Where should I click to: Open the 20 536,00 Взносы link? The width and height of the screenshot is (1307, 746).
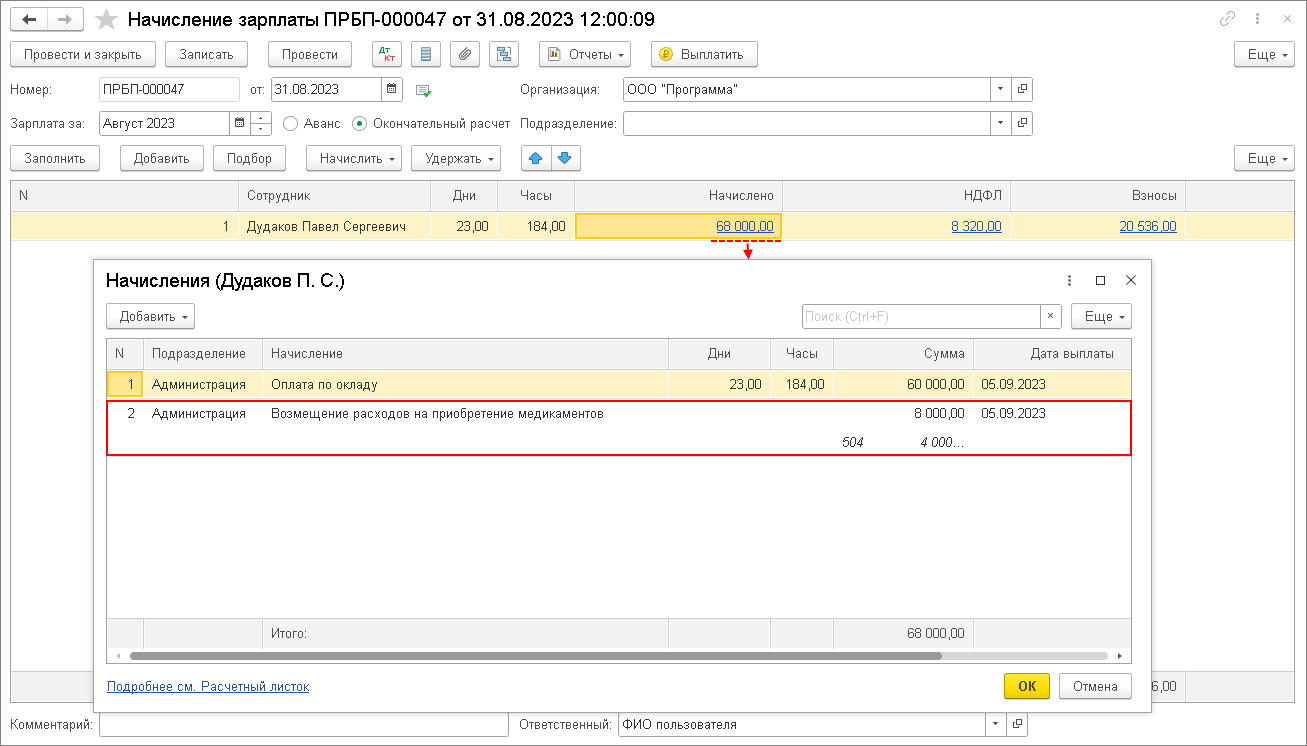(1148, 227)
